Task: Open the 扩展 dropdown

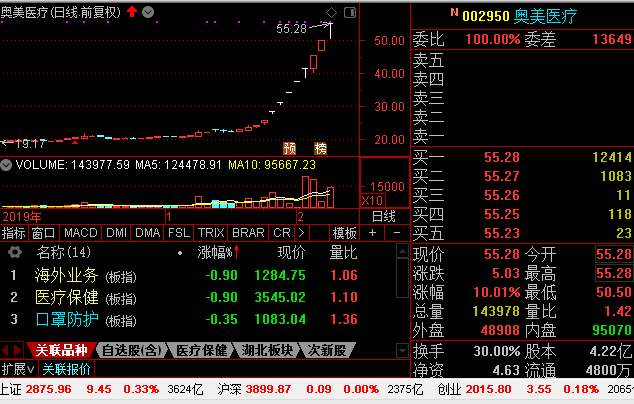Action: pyautogui.click(x=18, y=369)
